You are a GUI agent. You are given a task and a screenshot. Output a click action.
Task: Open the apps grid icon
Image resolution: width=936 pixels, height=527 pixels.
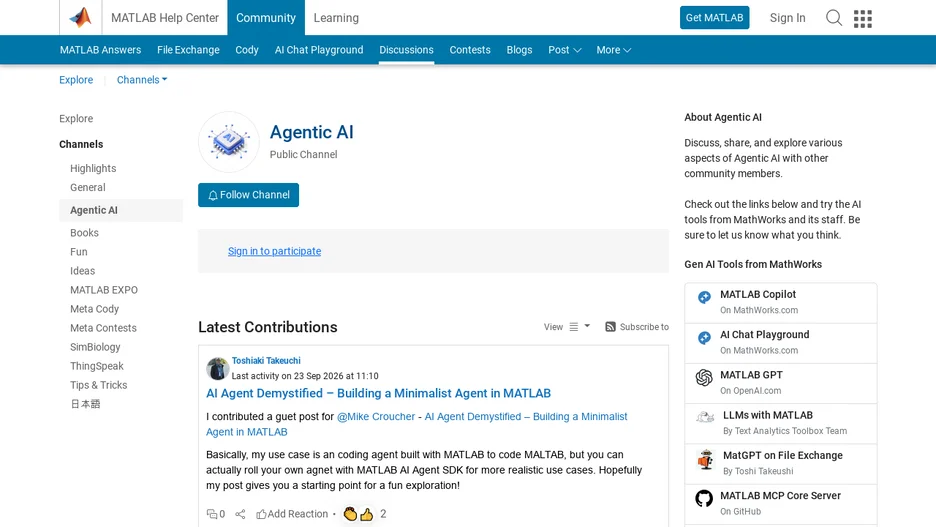click(x=863, y=19)
